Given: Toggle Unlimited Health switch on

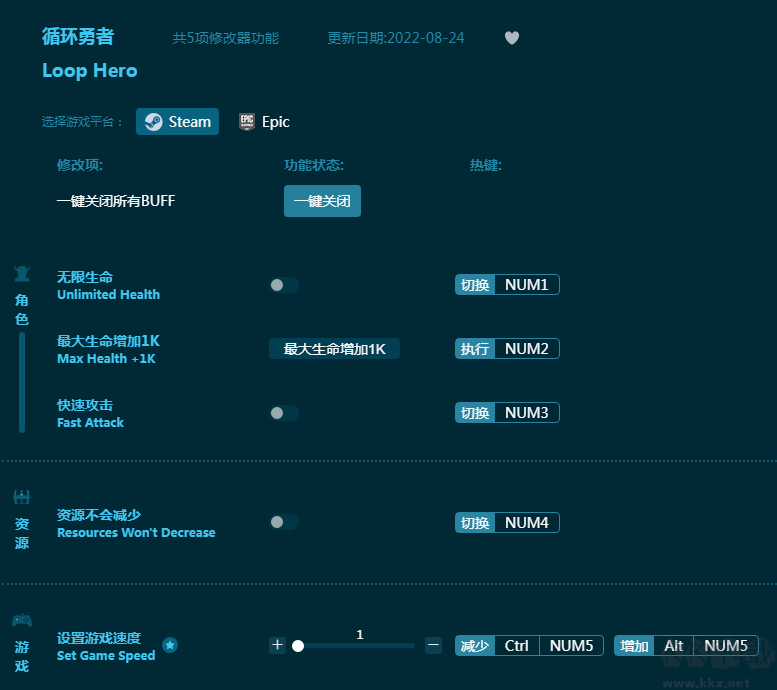Looking at the screenshot, I should pos(284,285).
